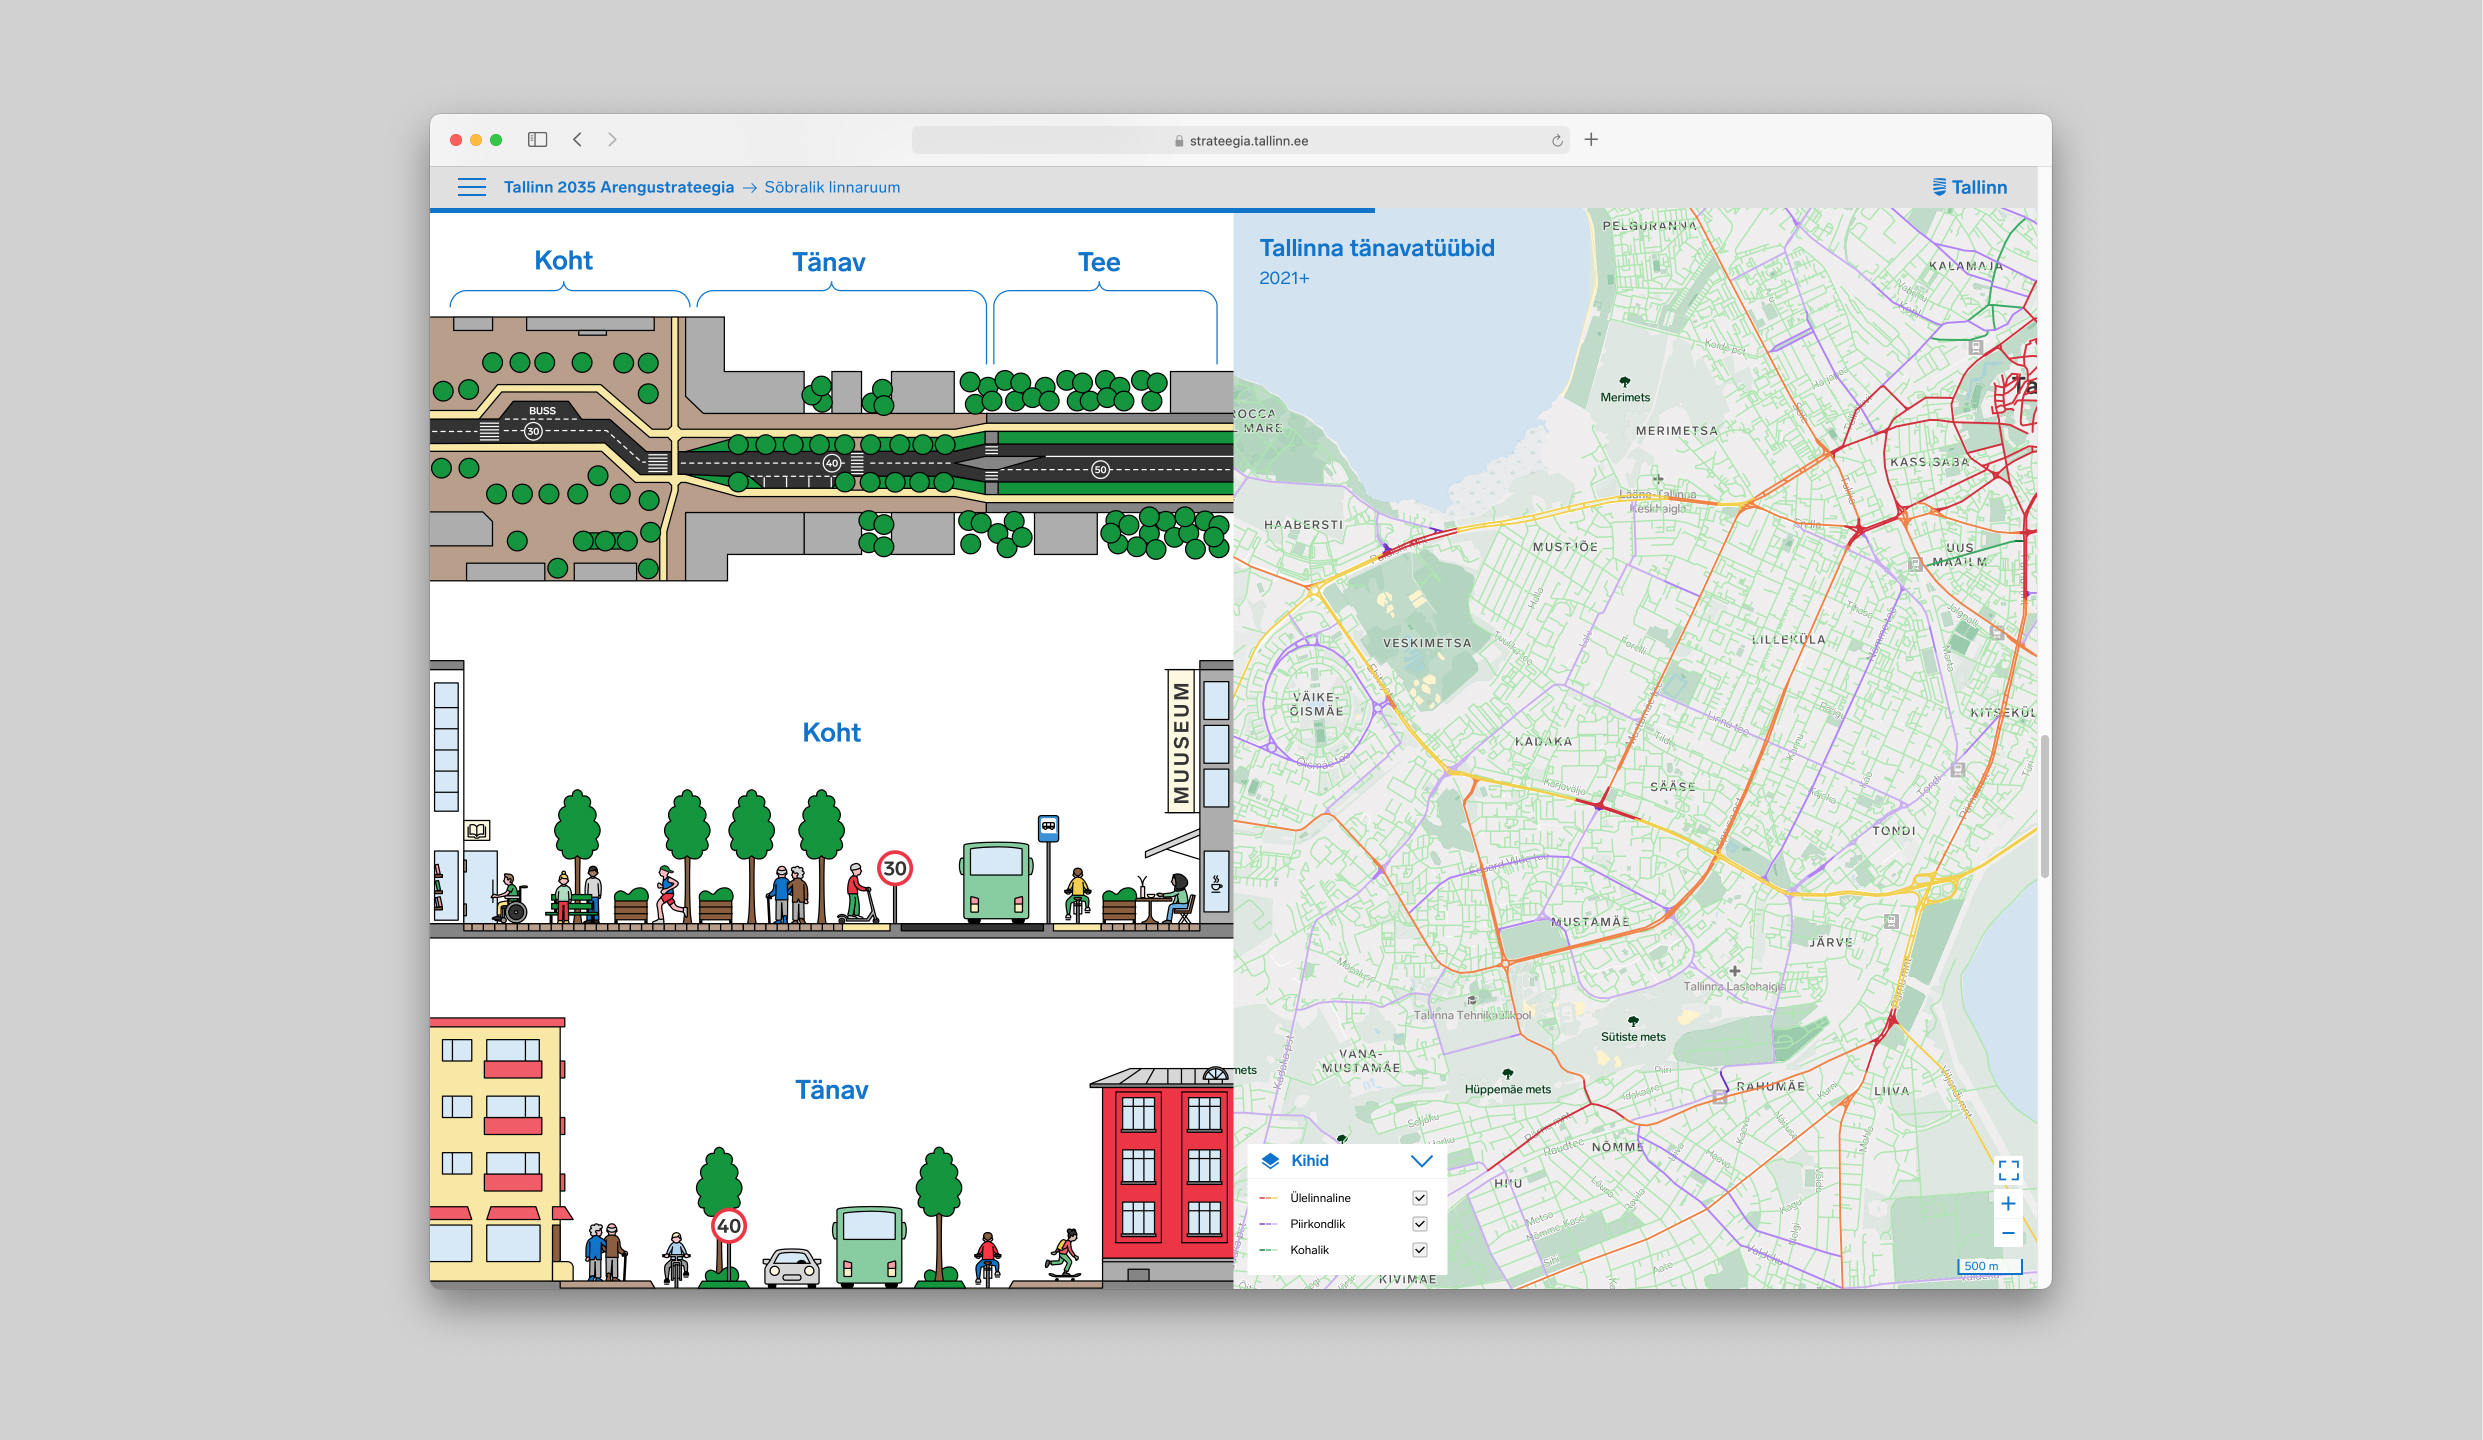Toggle the browser sidebar icon

pos(538,140)
